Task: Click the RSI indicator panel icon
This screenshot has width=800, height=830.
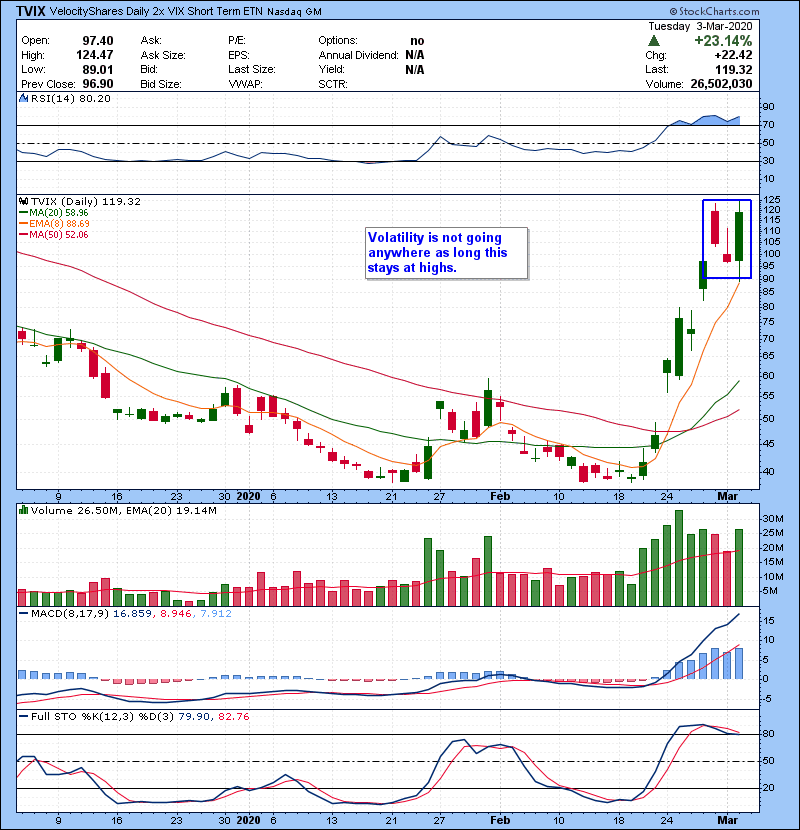Action: pyautogui.click(x=23, y=98)
